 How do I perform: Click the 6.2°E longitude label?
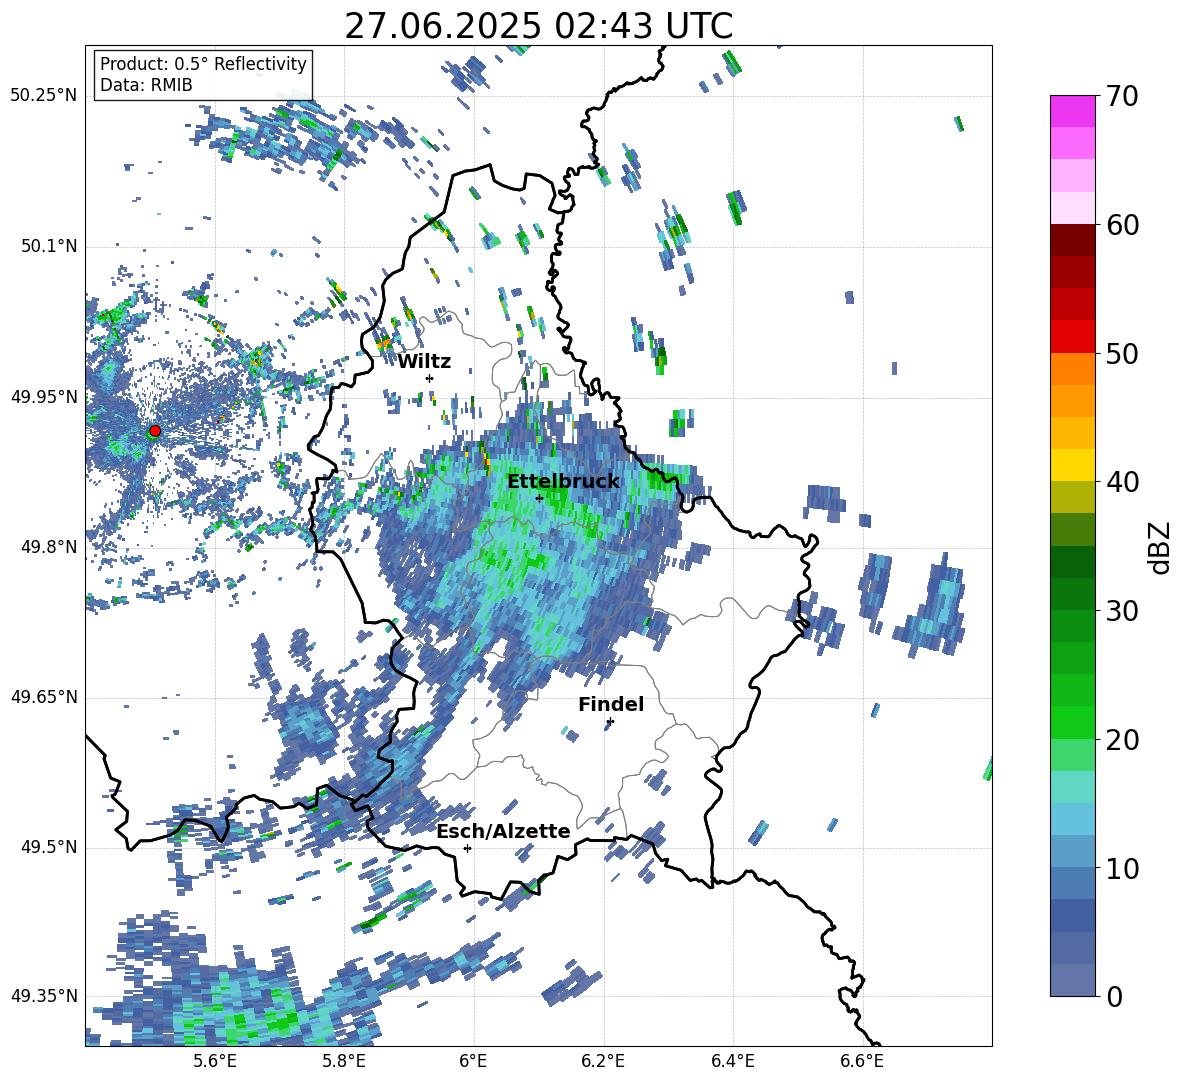(x=603, y=1061)
